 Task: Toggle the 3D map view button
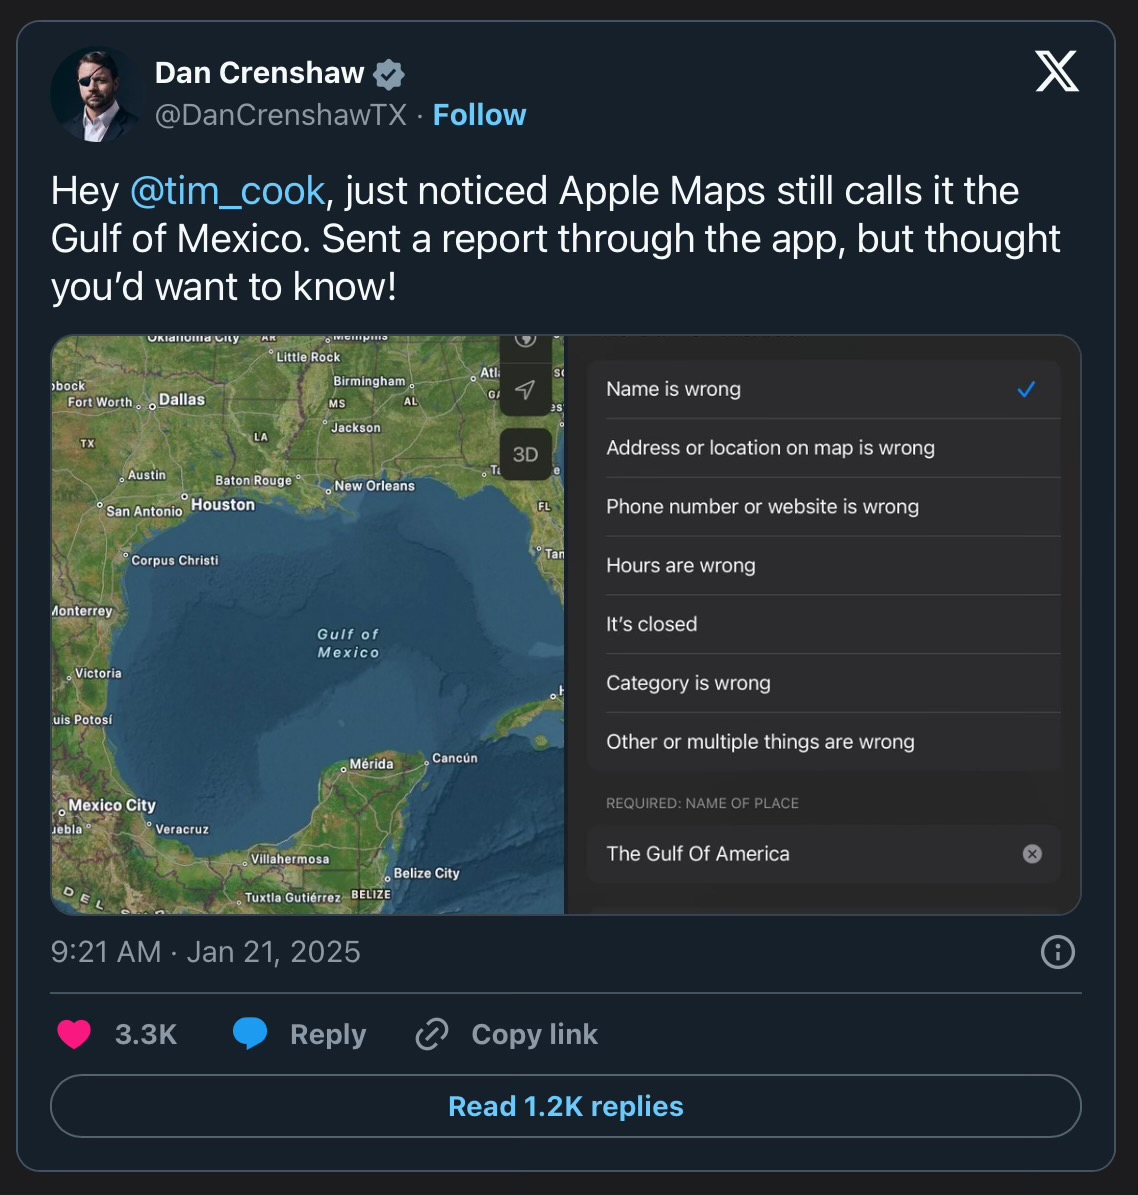[525, 454]
